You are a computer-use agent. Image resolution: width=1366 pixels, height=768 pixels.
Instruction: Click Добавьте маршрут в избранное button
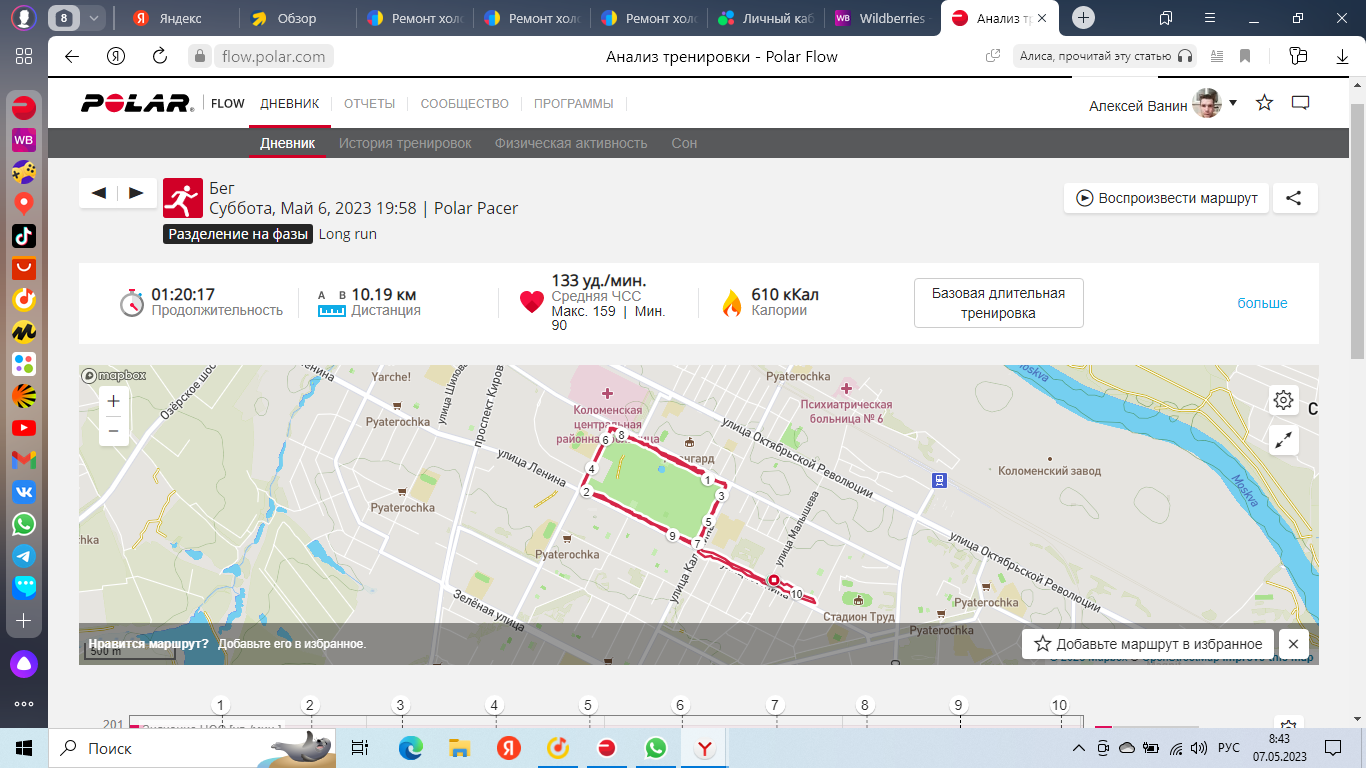coord(1148,644)
